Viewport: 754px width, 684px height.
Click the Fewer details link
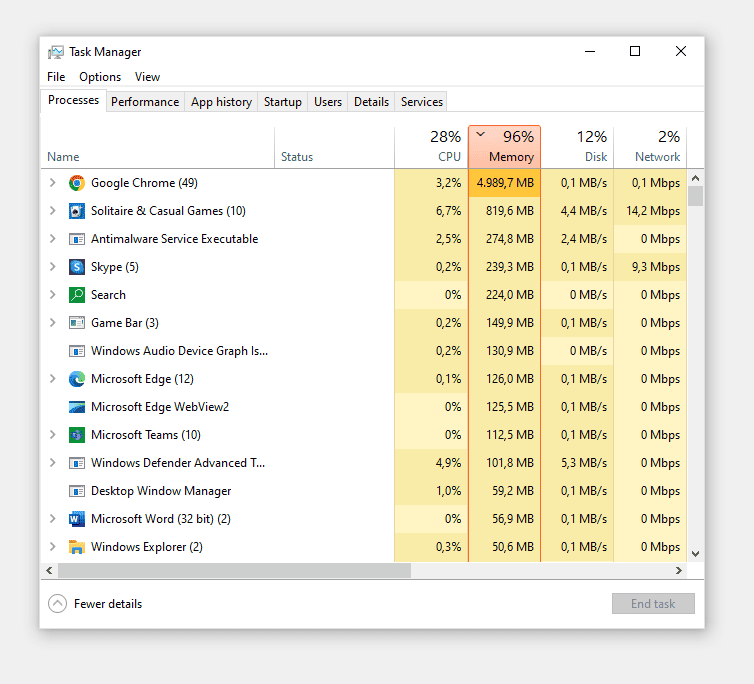pos(108,604)
